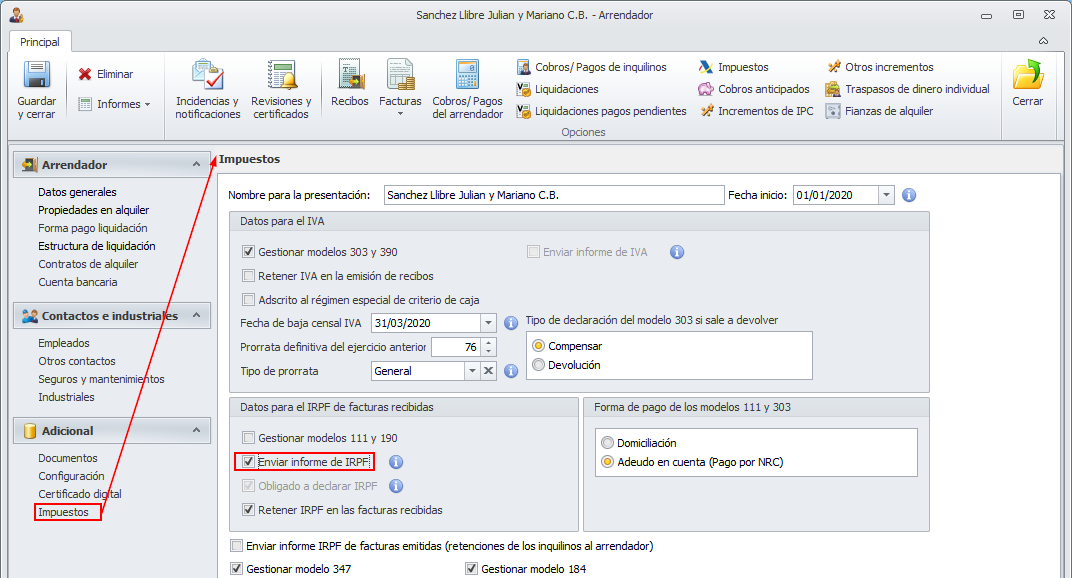Click the Cobros/Pagos de inquilinos icon

pos(524,67)
